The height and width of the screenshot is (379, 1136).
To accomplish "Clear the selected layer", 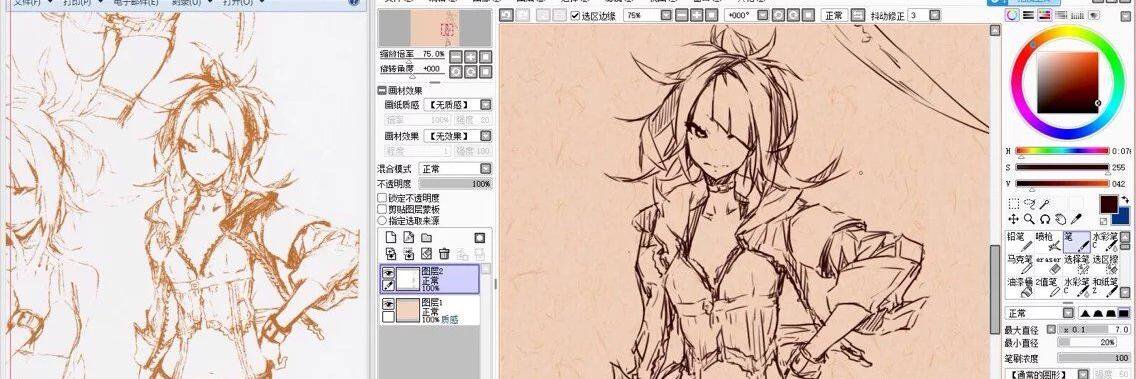I will tap(427, 254).
